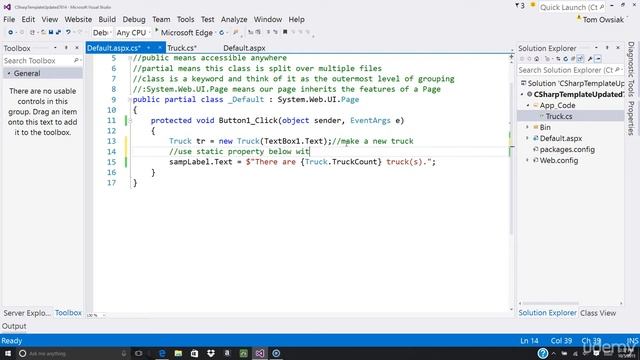
Task: Collapse the General group in Toolbox
Action: click(x=9, y=73)
